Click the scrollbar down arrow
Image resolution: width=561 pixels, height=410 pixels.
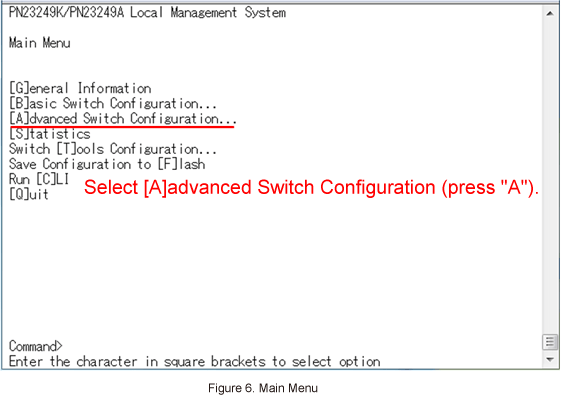point(550,359)
